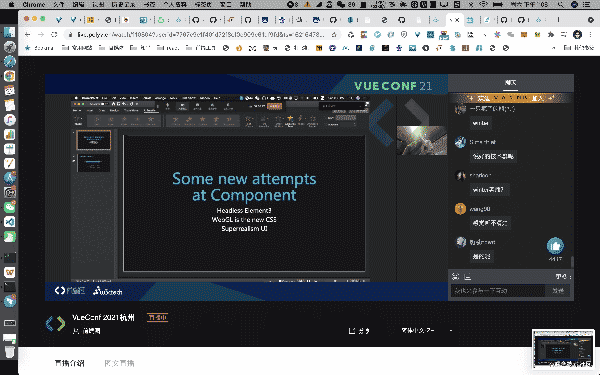Open Finder from the Dock

pos(10,32)
